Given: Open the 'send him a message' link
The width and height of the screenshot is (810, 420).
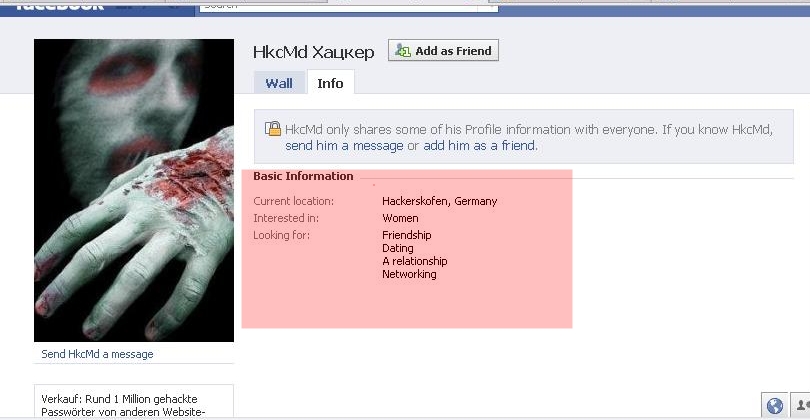Looking at the screenshot, I should point(344,146).
